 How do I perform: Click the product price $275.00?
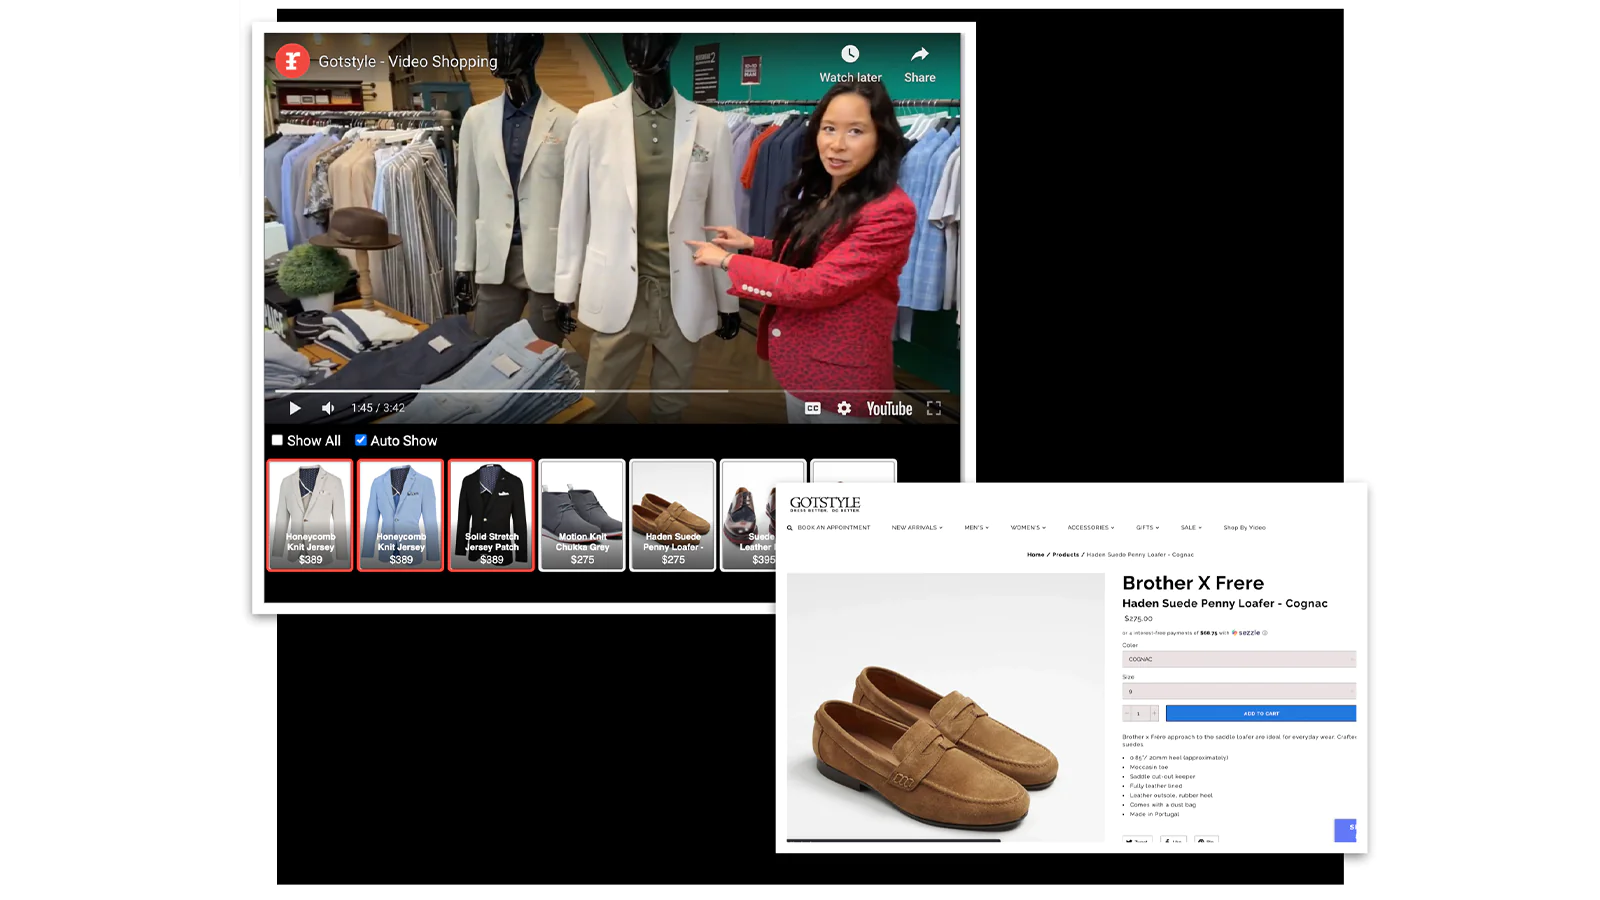click(1138, 619)
